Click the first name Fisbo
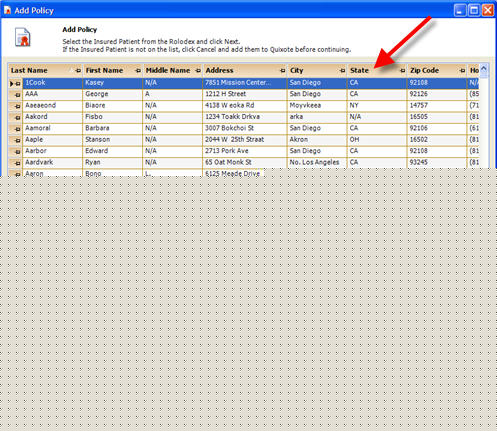497x431 pixels. [94, 117]
